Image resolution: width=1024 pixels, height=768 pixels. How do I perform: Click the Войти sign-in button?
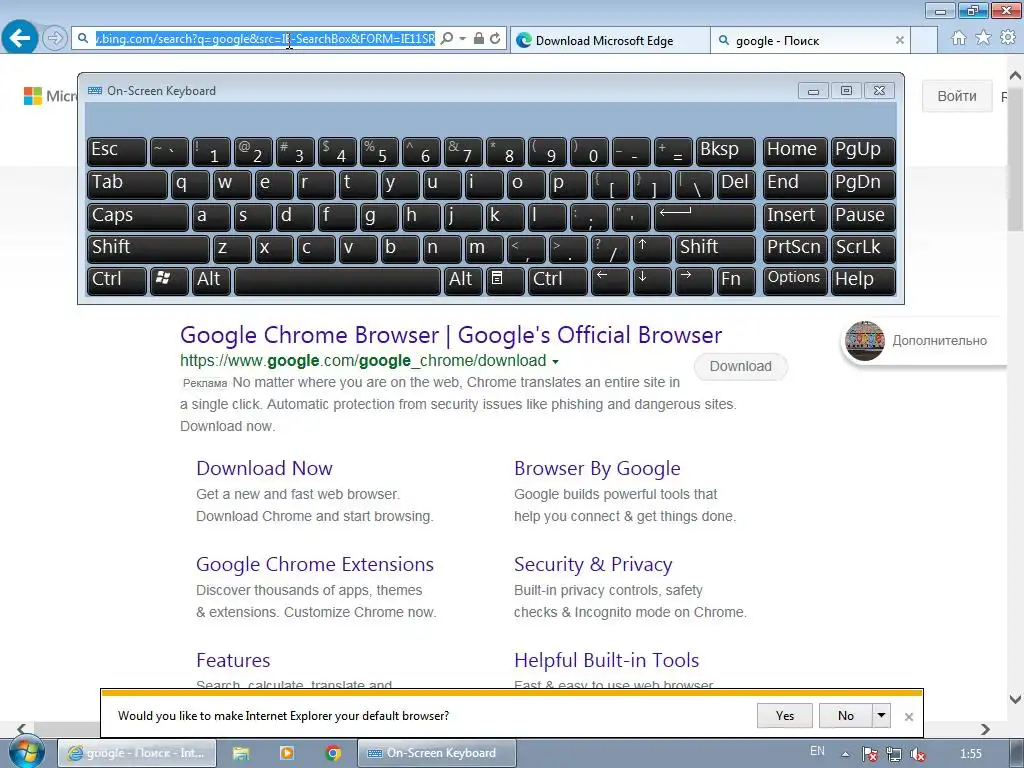pos(957,96)
